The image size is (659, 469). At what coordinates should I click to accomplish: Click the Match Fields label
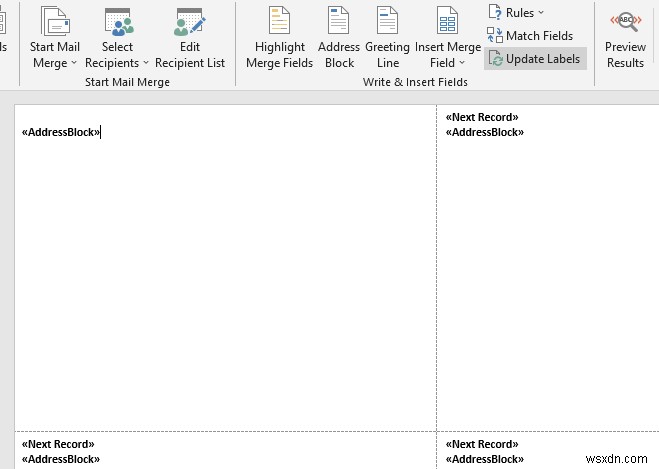coord(539,36)
